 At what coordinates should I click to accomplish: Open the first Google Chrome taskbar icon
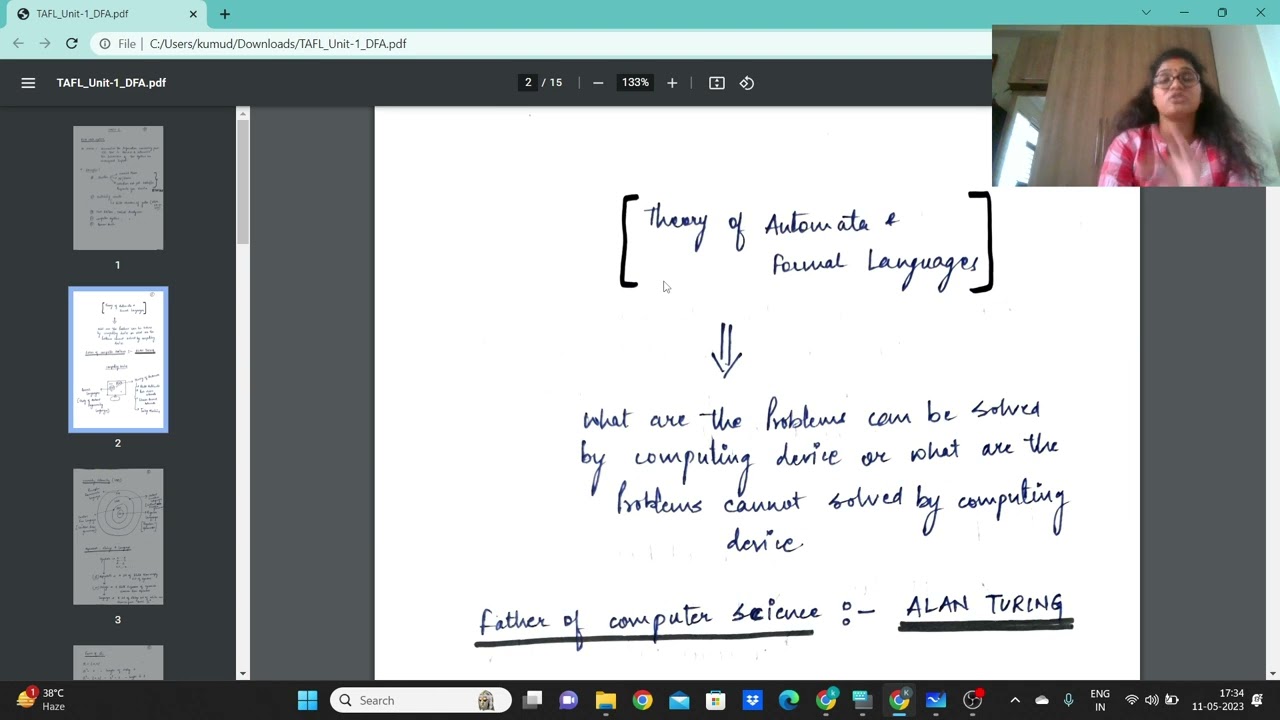[x=642, y=700]
